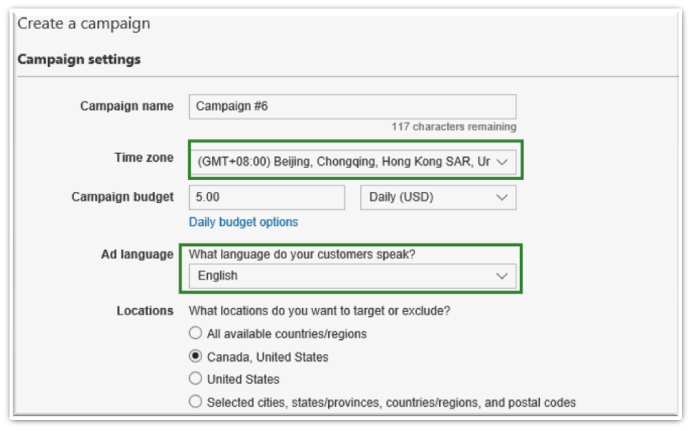Open the GMT+08:00 Beijing time zone dropdown
692x431 pixels.
point(345,160)
